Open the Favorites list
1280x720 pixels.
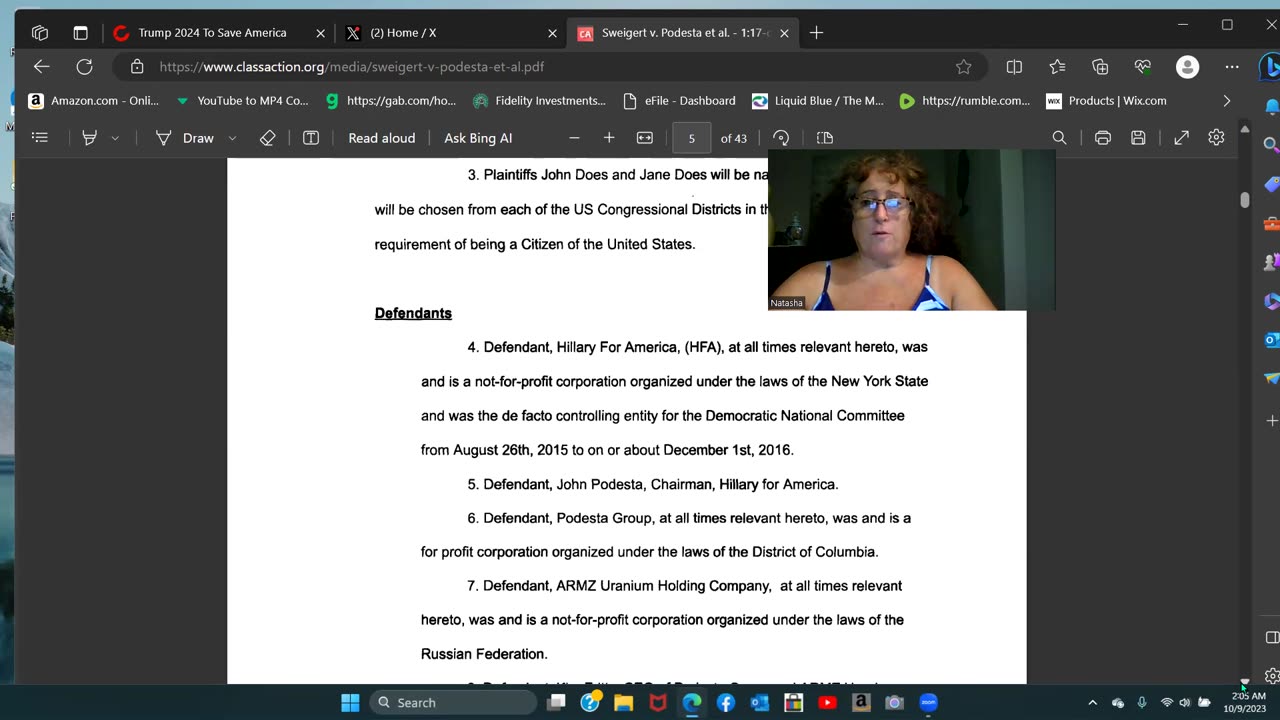click(x=1057, y=67)
